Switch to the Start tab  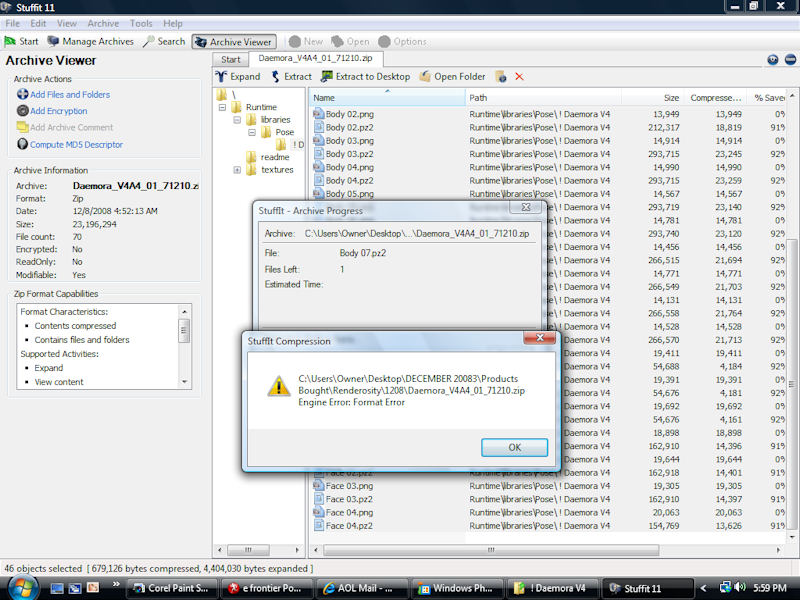point(231,59)
